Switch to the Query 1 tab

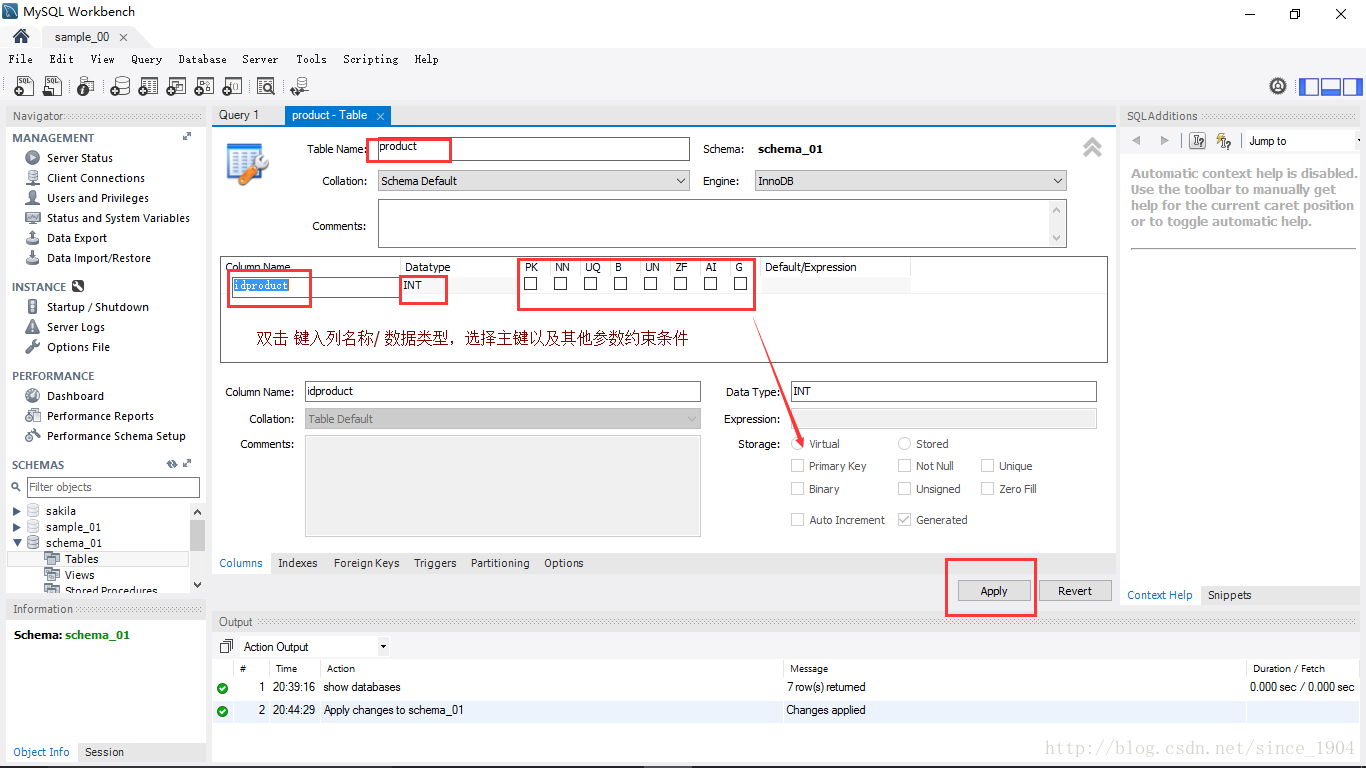tap(239, 115)
